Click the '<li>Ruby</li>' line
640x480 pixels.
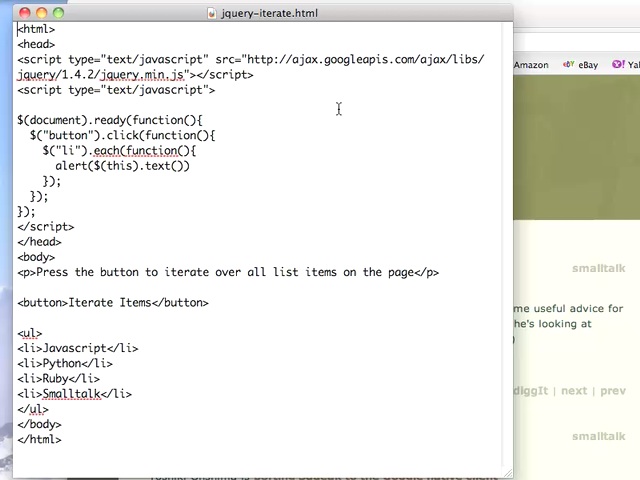[58, 378]
